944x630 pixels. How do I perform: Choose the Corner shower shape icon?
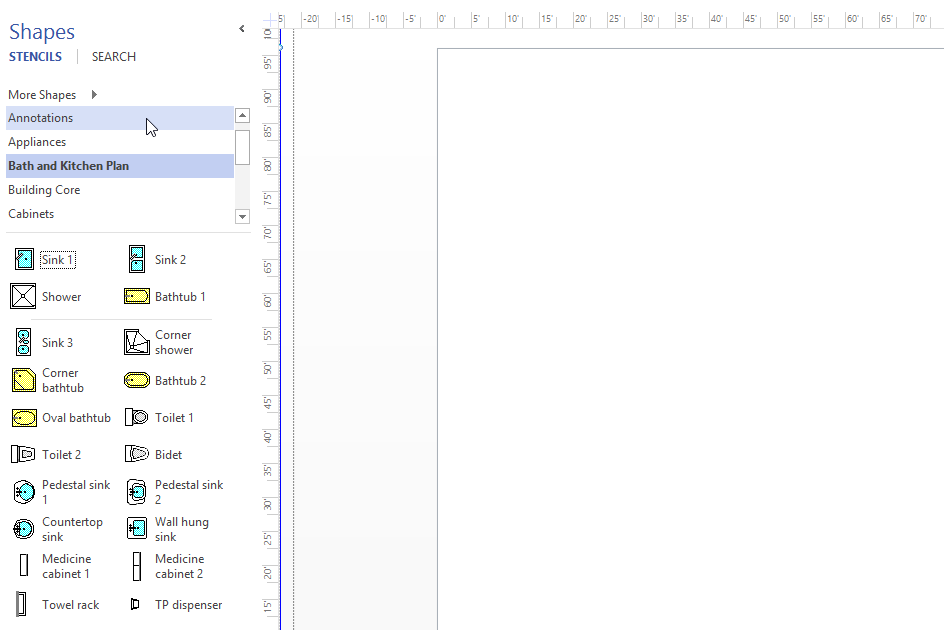(136, 341)
